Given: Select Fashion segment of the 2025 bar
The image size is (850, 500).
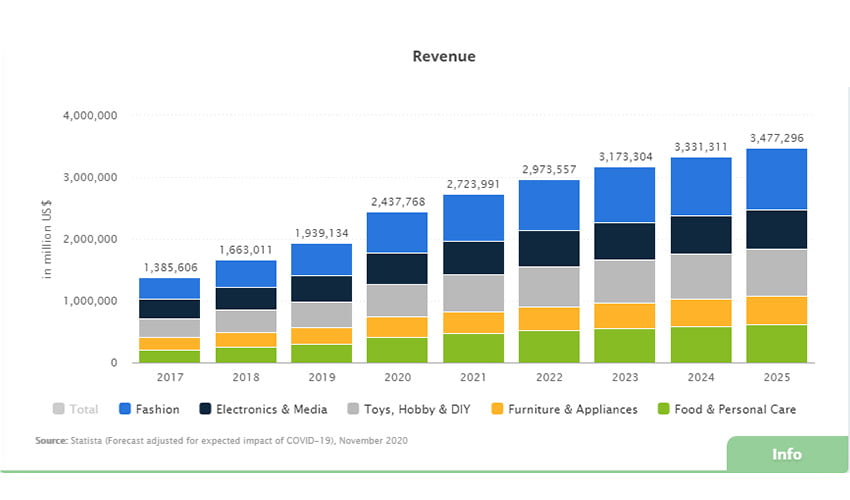Looking at the screenshot, I should click(x=776, y=179).
